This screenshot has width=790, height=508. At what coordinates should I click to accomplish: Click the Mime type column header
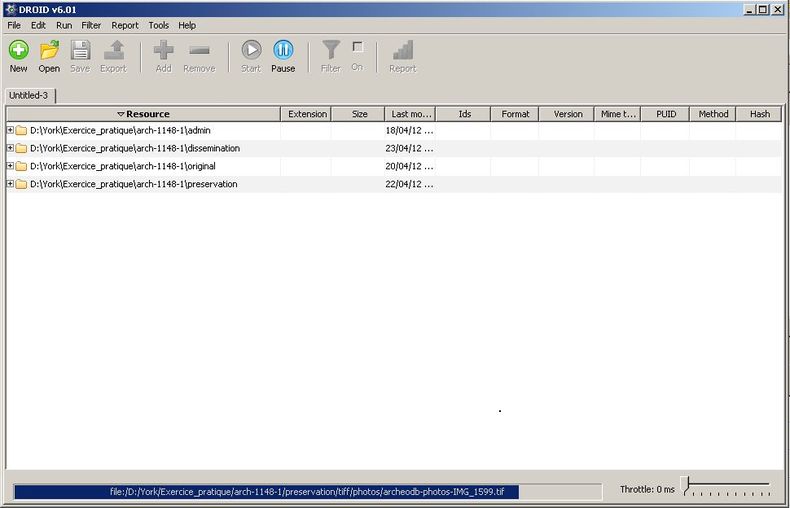click(x=618, y=114)
